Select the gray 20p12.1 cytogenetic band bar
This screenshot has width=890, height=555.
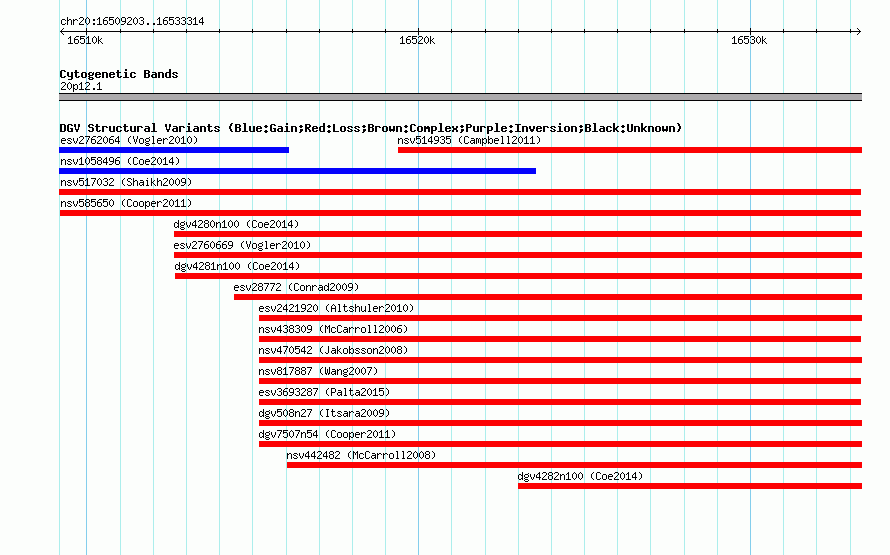pyautogui.click(x=460, y=97)
